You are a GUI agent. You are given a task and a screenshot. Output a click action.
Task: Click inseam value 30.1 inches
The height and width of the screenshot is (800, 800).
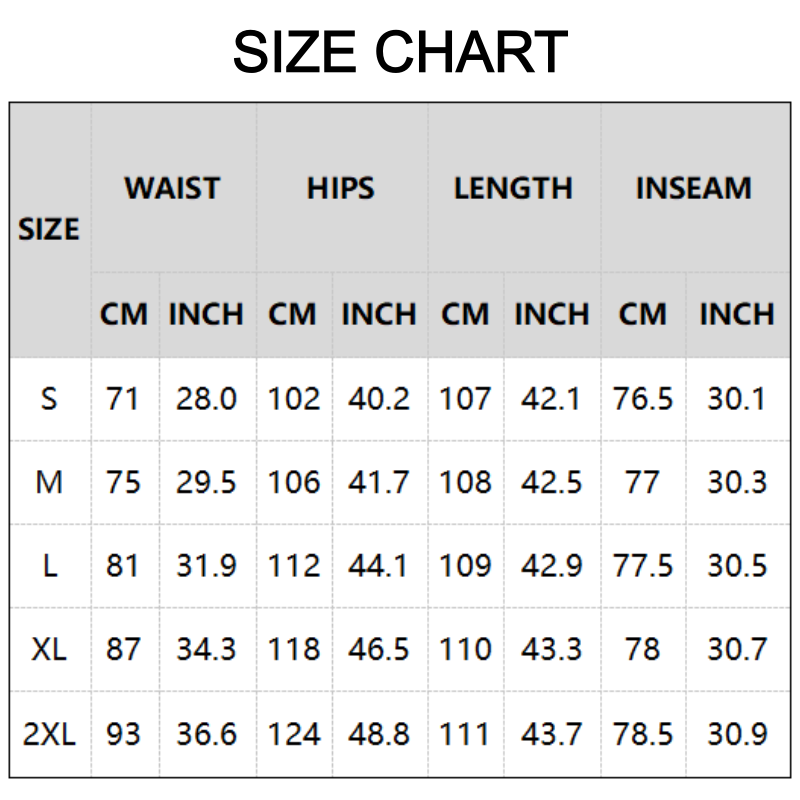737,399
